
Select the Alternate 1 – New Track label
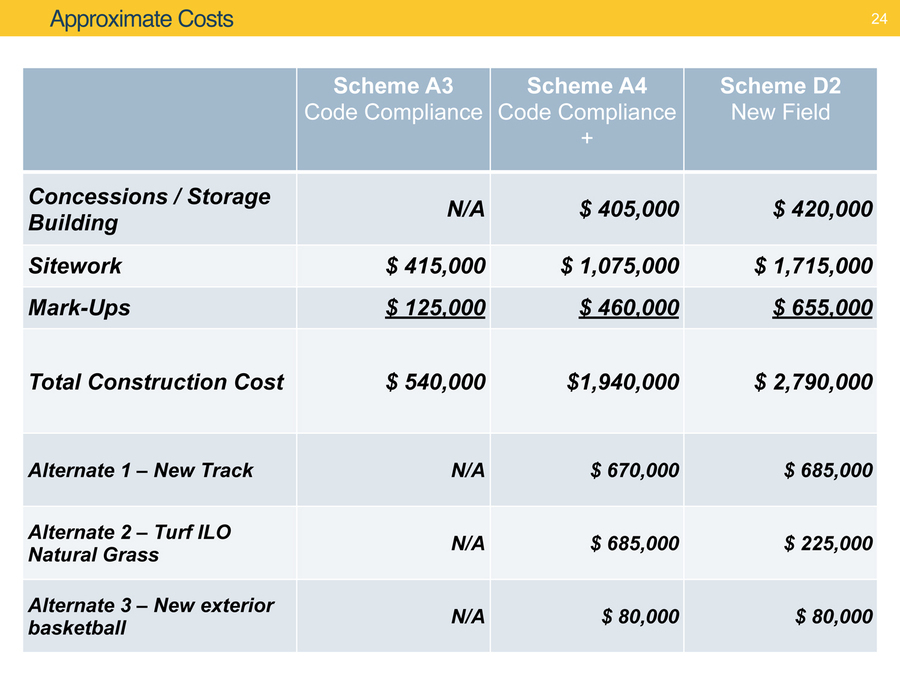pos(141,470)
